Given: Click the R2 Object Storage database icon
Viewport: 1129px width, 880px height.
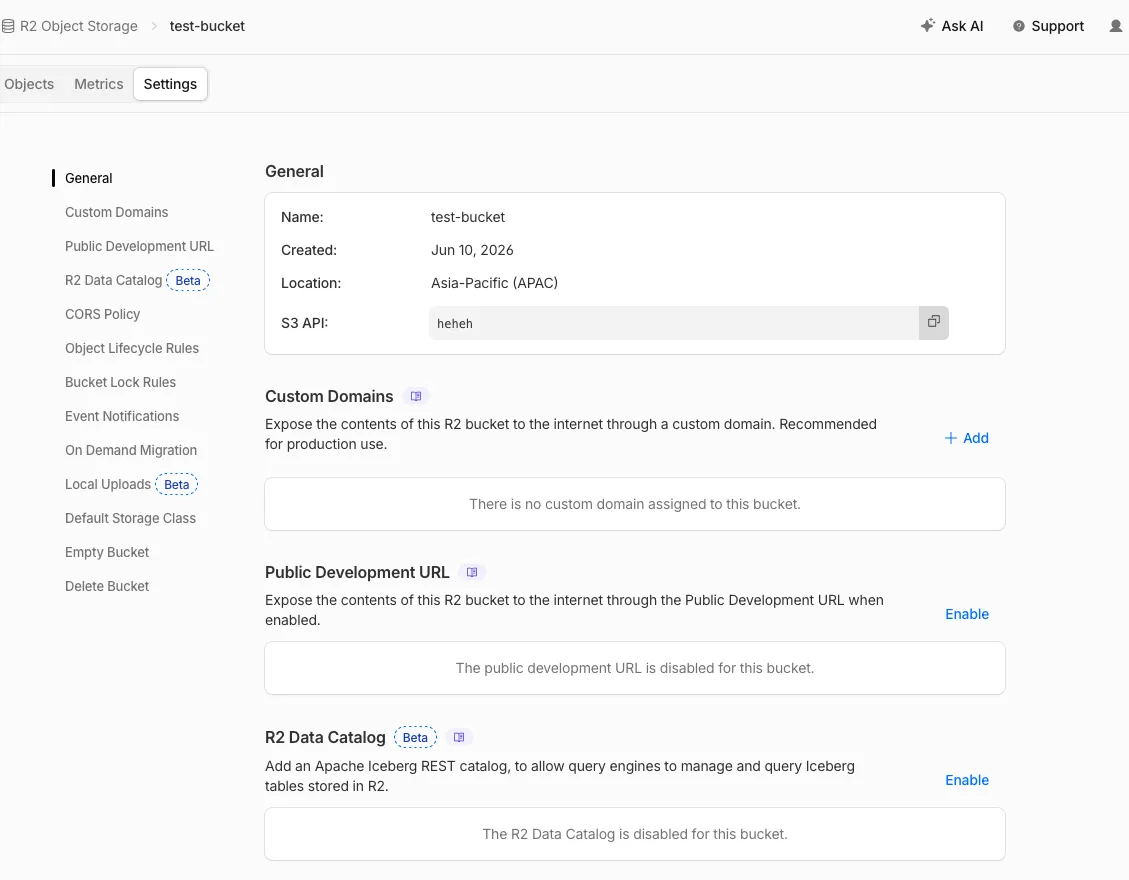Looking at the screenshot, I should click(8, 26).
